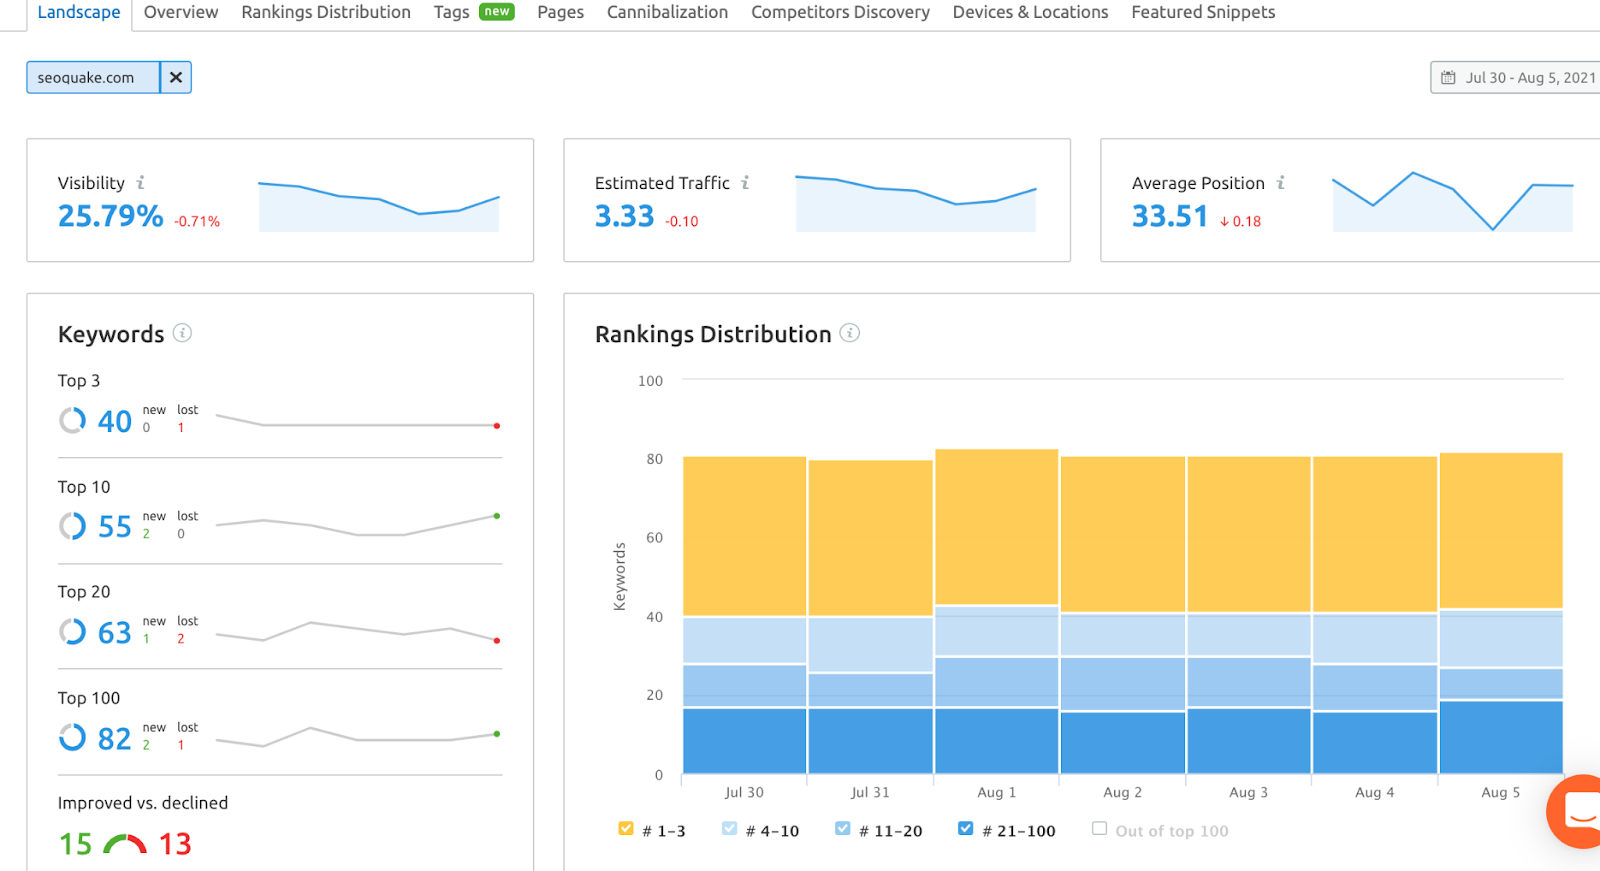This screenshot has width=1600, height=871.
Task: Click the Average Position trend sparkline
Action: (1453, 202)
